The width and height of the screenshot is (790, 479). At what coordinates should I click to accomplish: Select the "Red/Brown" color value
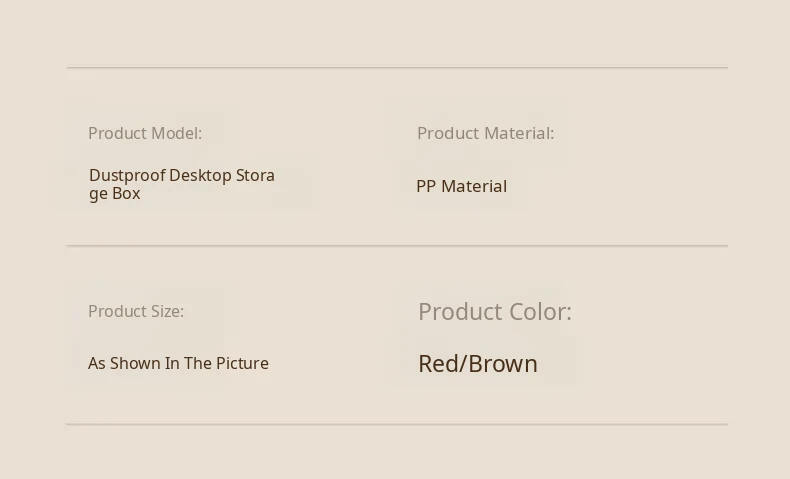pyautogui.click(x=477, y=363)
